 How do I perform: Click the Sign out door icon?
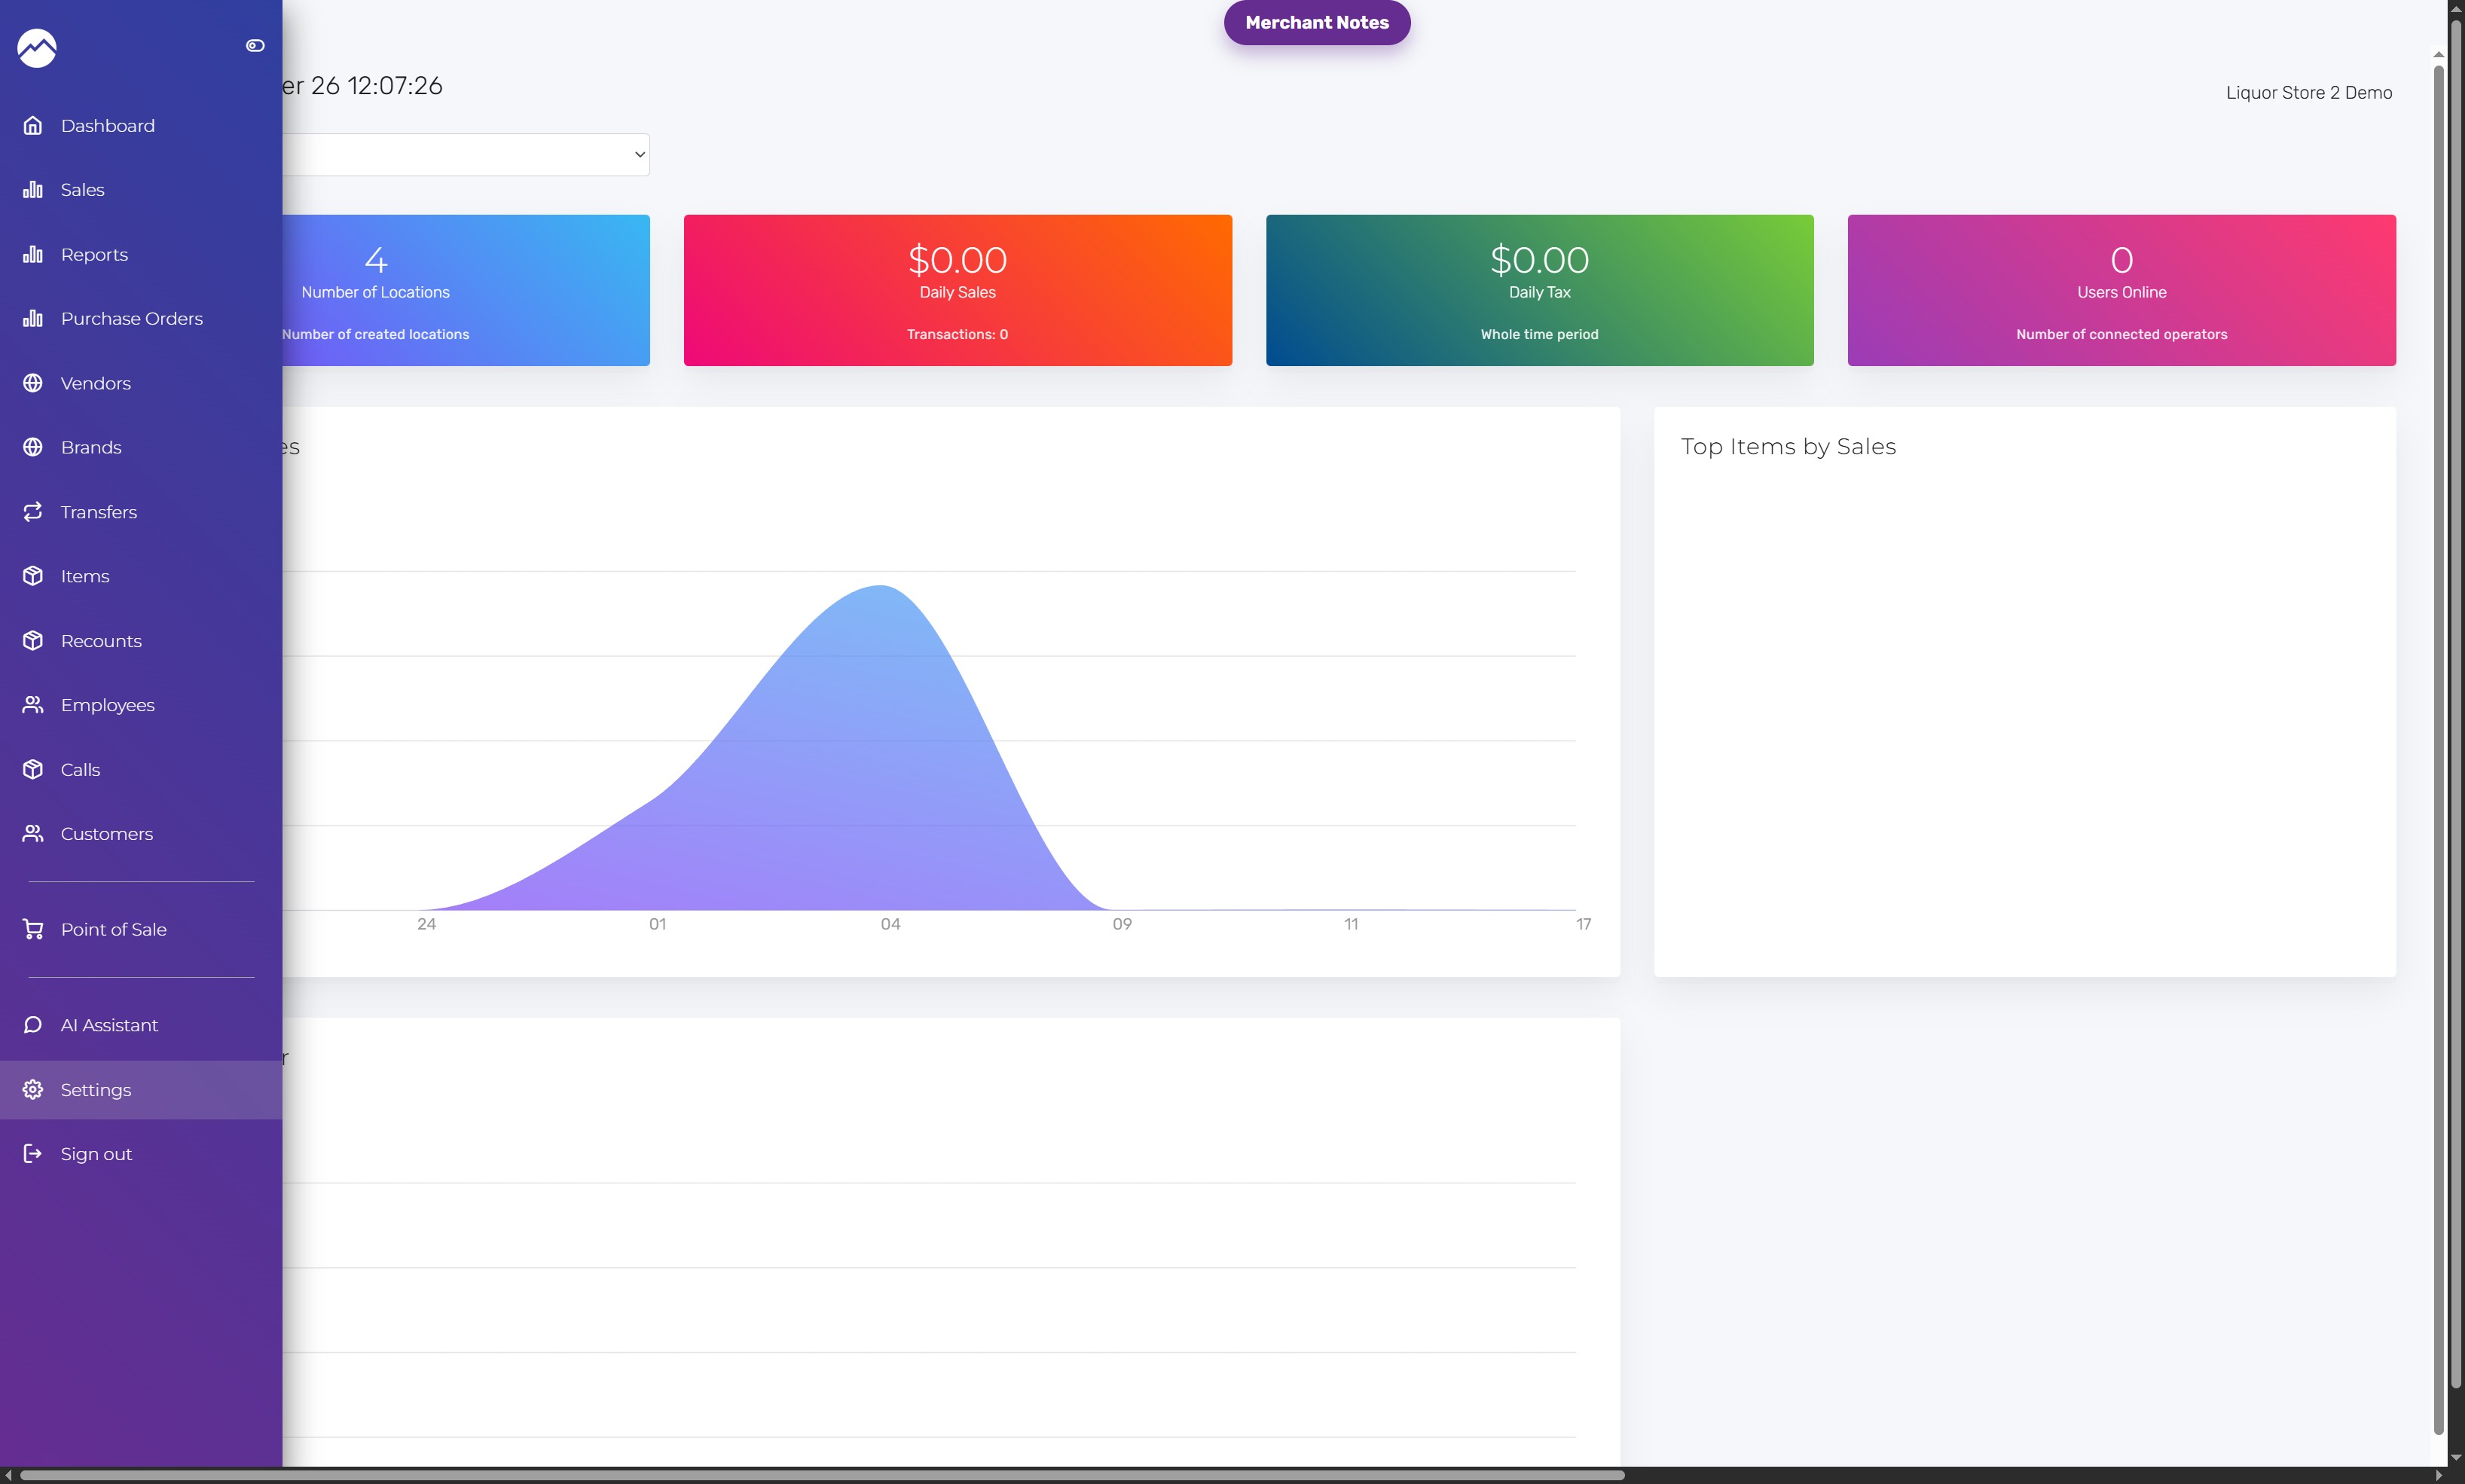click(33, 1153)
